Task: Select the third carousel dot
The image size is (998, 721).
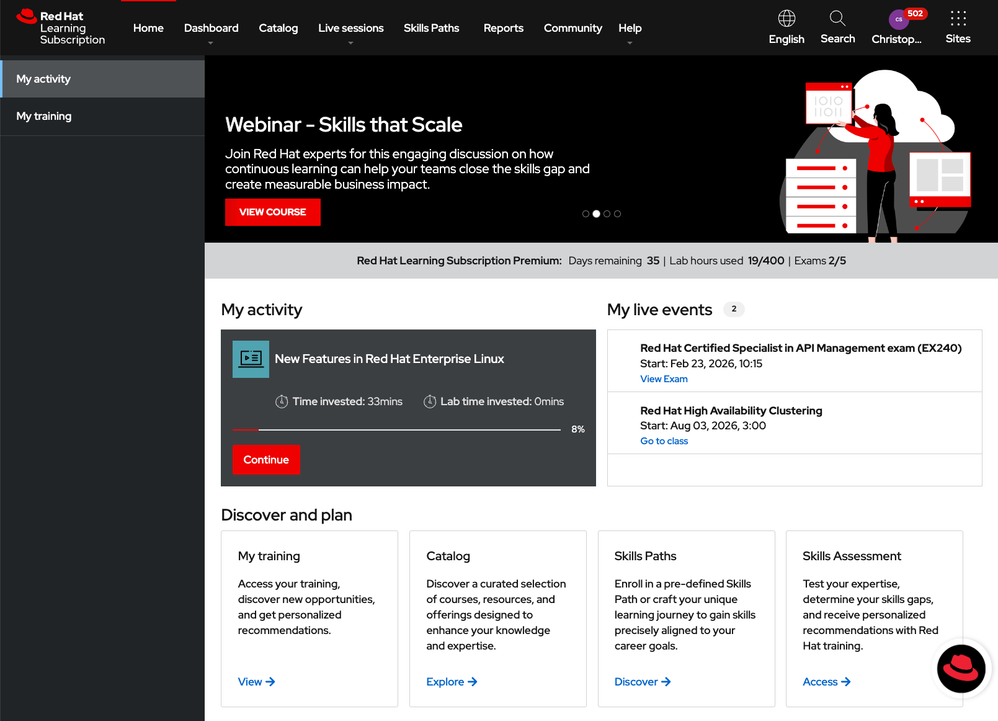Action: (x=607, y=214)
